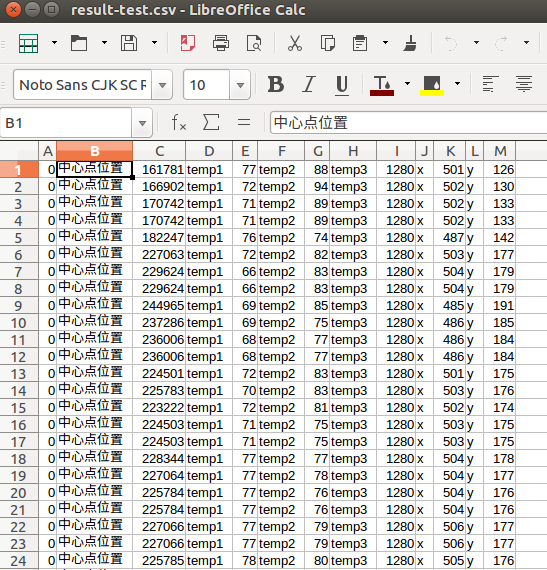Open the Background Color picker dropdown arrow
Screen dimensions: 547x570
(x=458, y=84)
